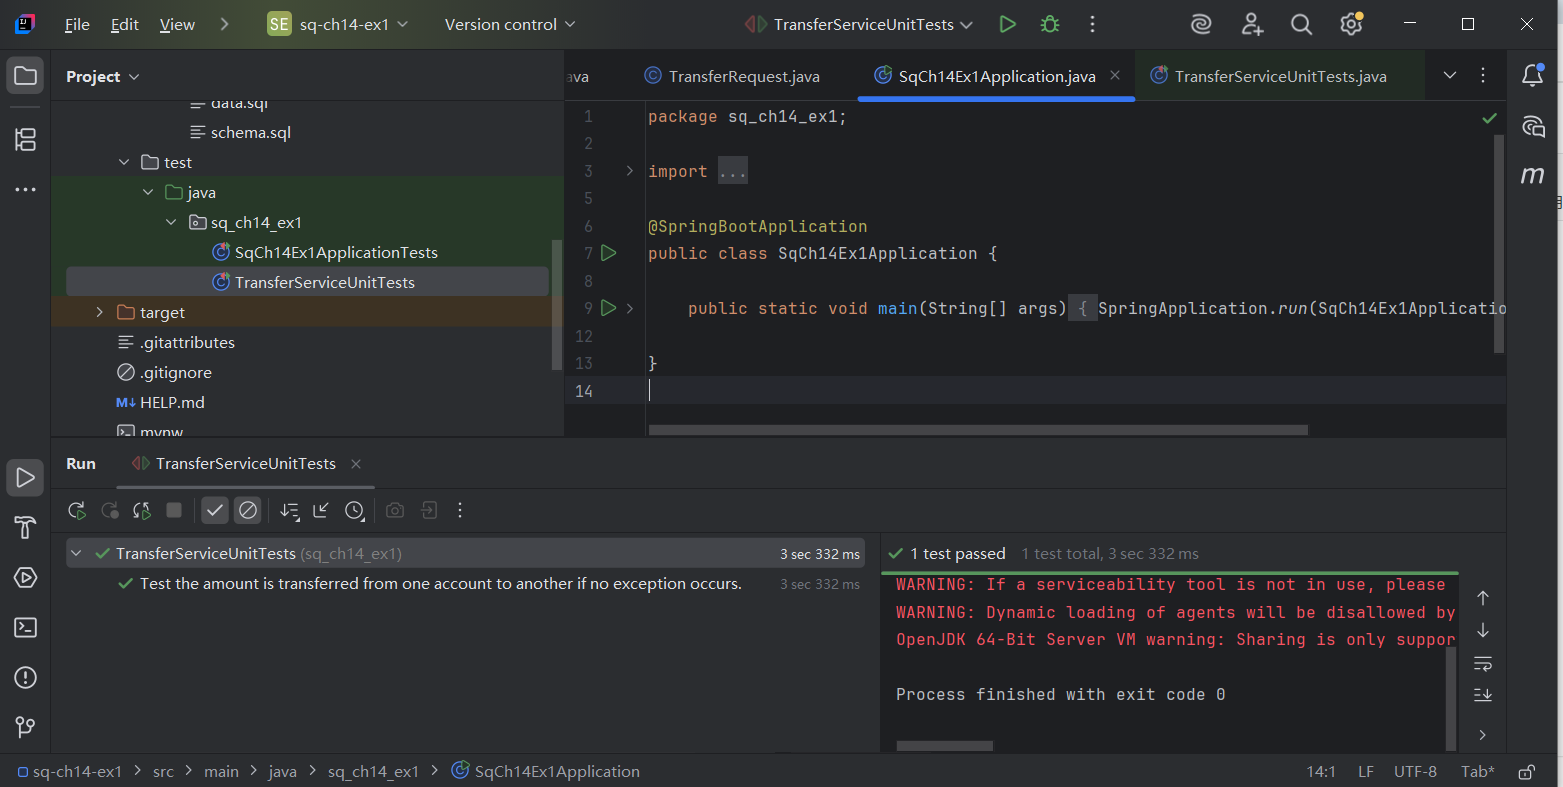1563x787 pixels.
Task: Collapse the test folder in project tree
Action: [124, 162]
